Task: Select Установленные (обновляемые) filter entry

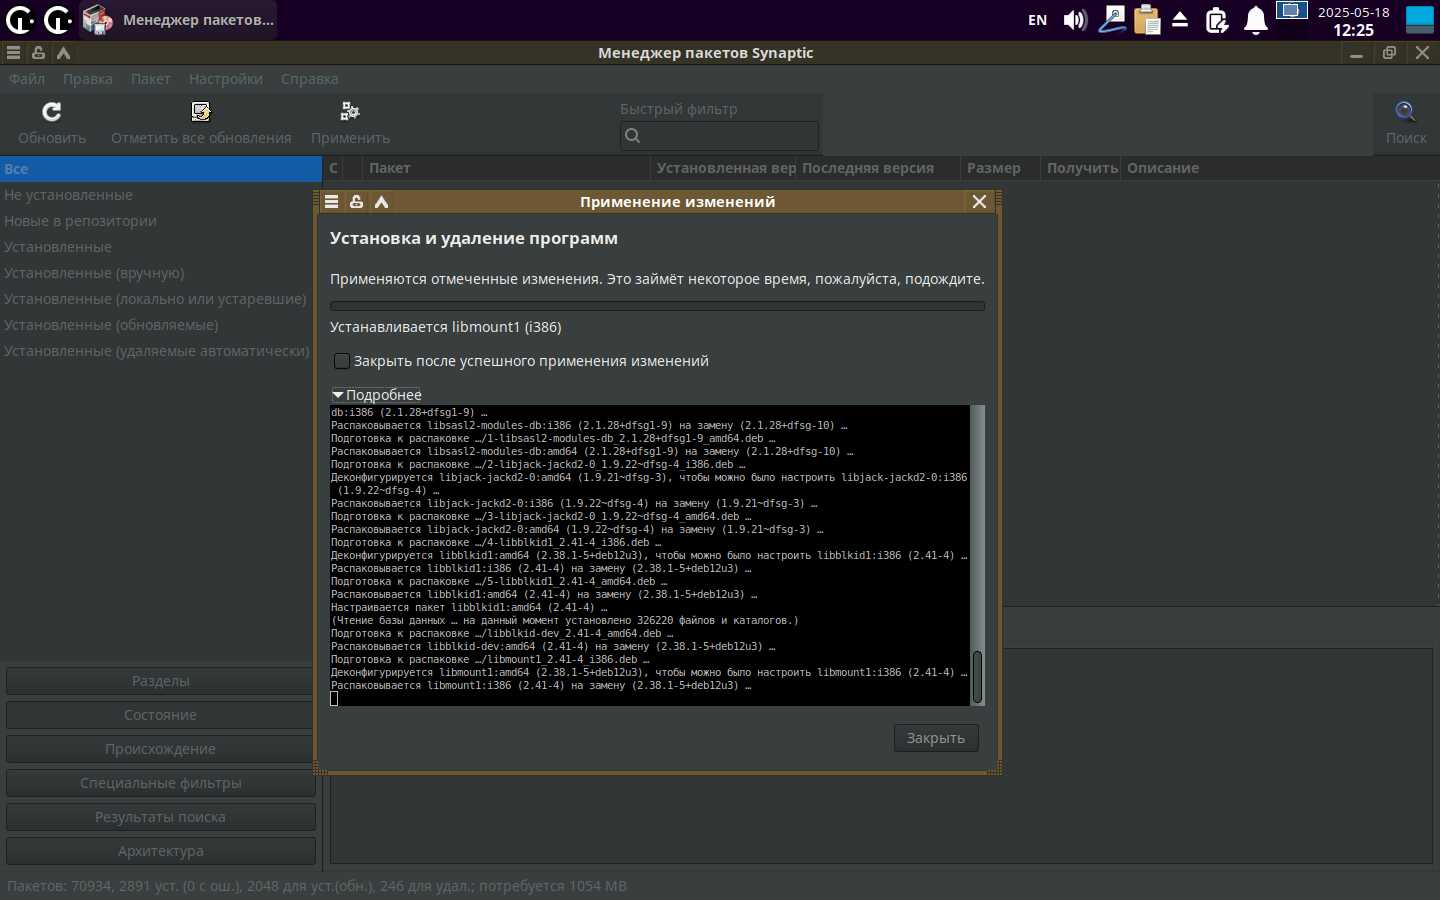Action: point(111,325)
